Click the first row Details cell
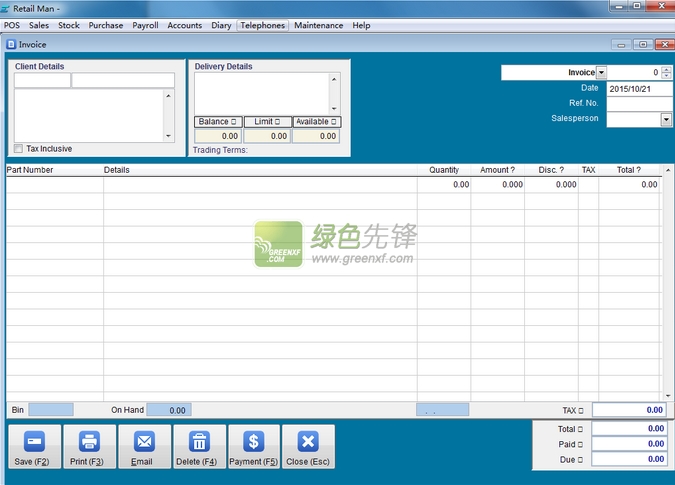The width and height of the screenshot is (675, 485). [260, 185]
